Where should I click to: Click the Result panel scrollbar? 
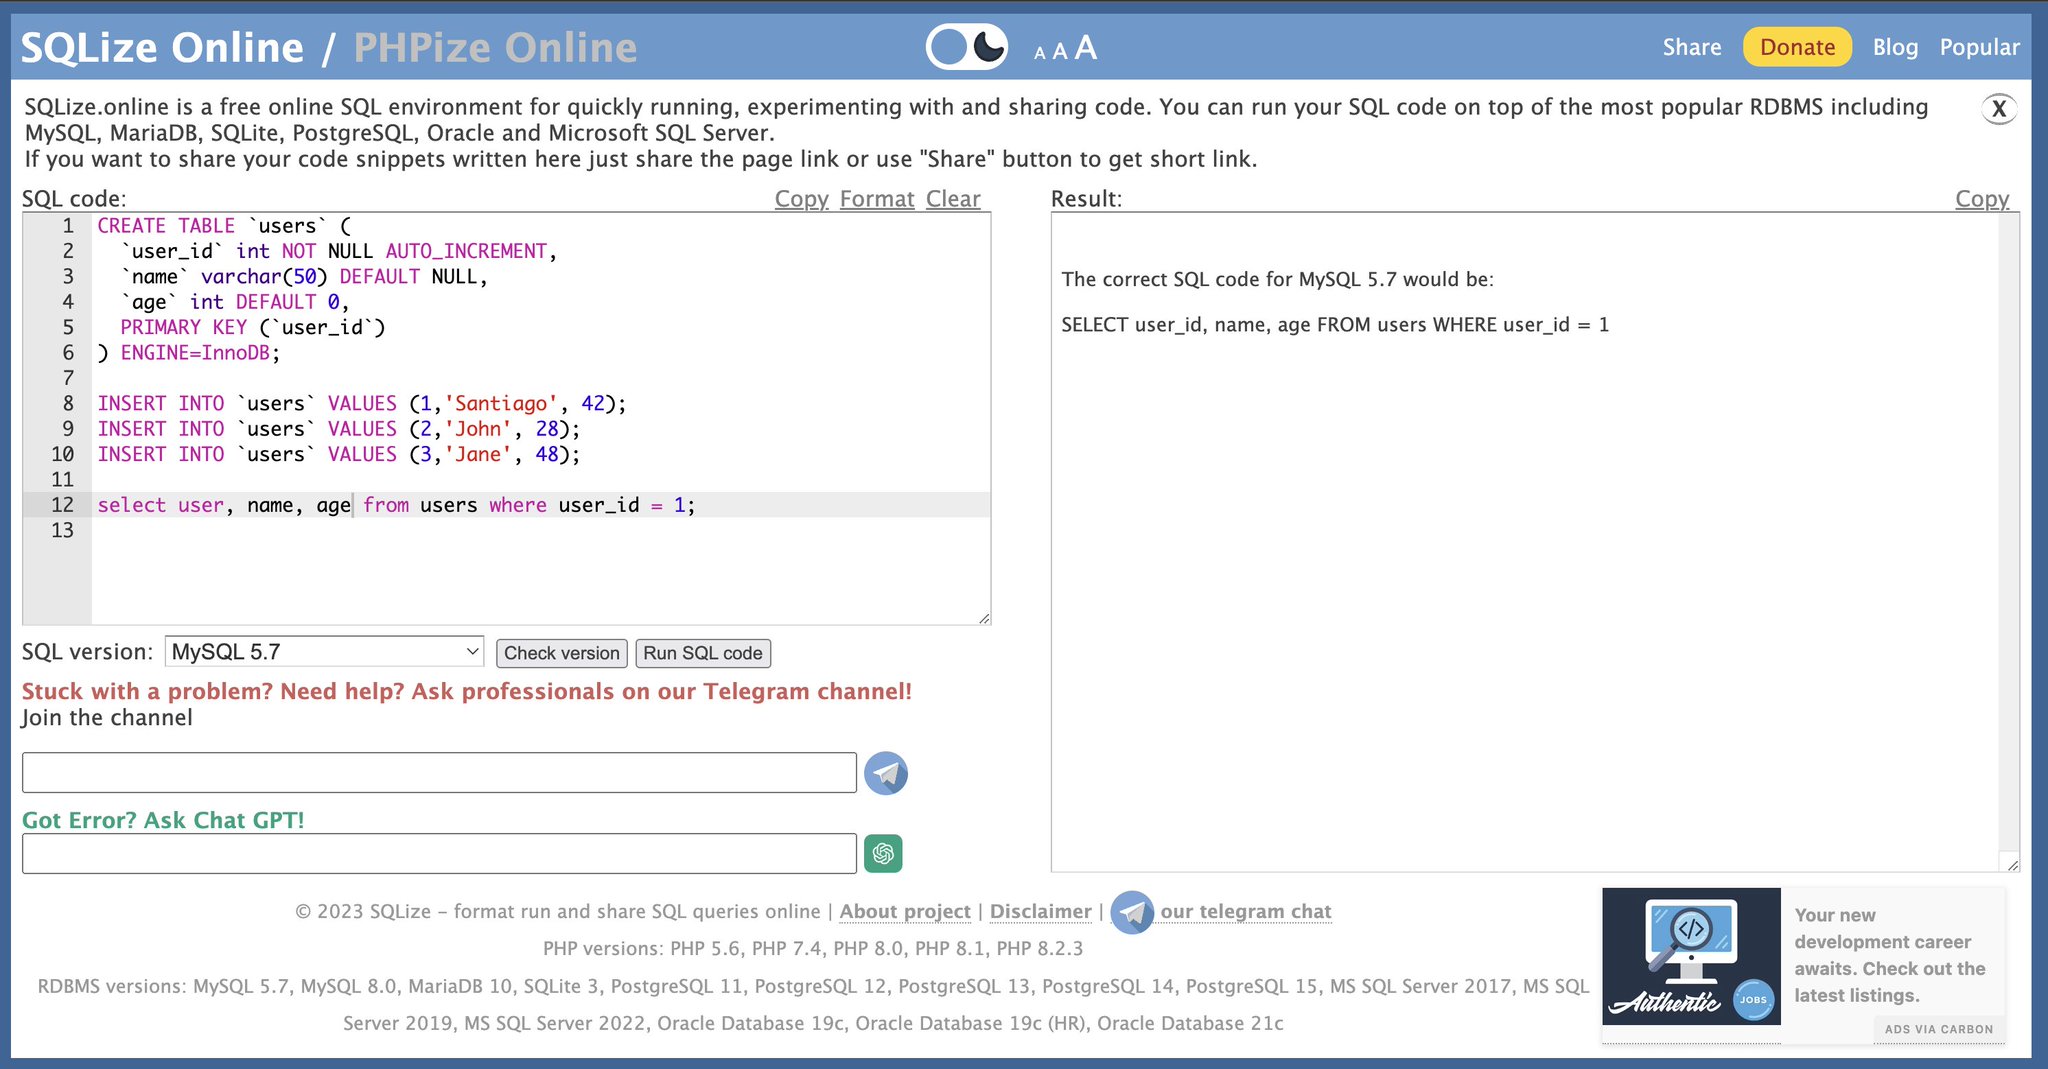coord(2008,532)
